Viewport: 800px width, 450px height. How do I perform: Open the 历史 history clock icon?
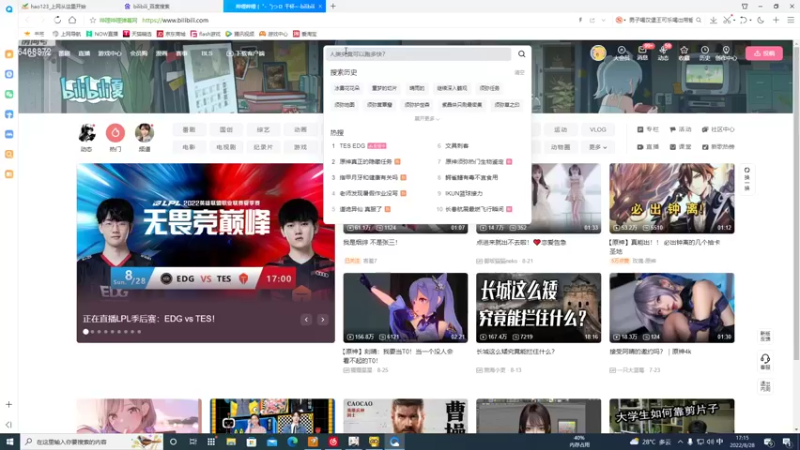[705, 53]
